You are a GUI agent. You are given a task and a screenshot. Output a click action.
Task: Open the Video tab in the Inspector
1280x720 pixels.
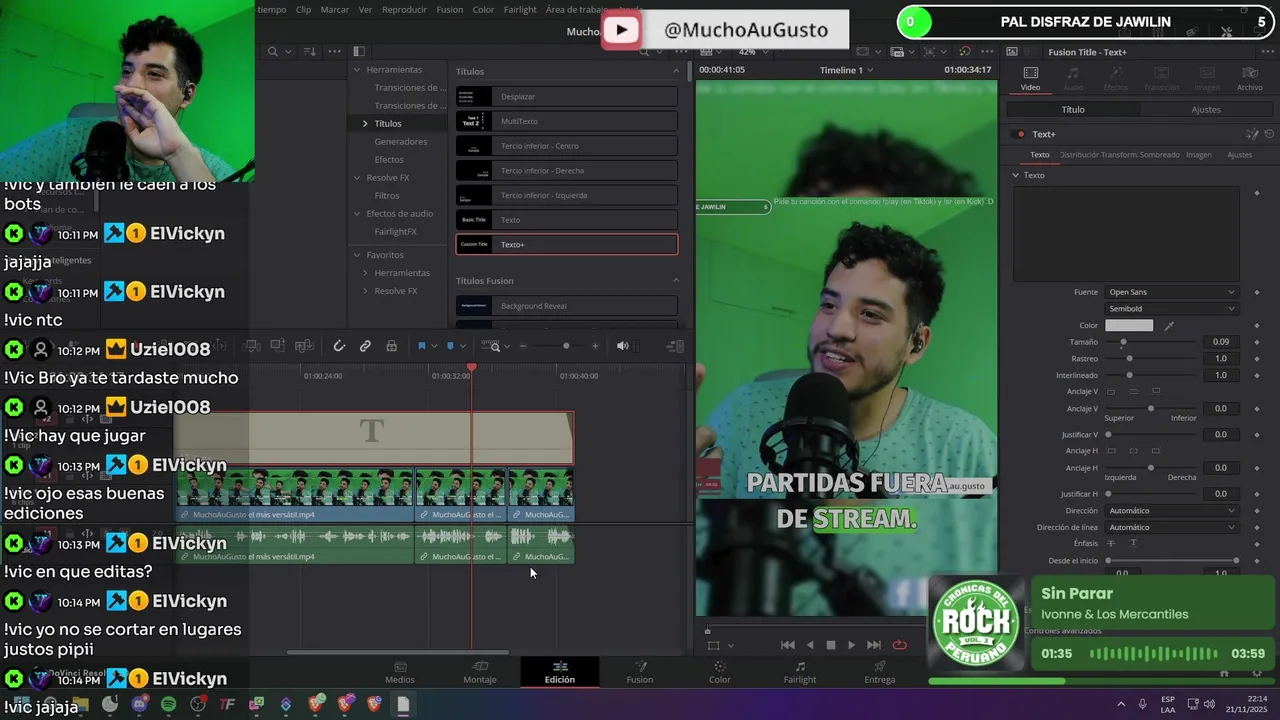coord(1030,79)
